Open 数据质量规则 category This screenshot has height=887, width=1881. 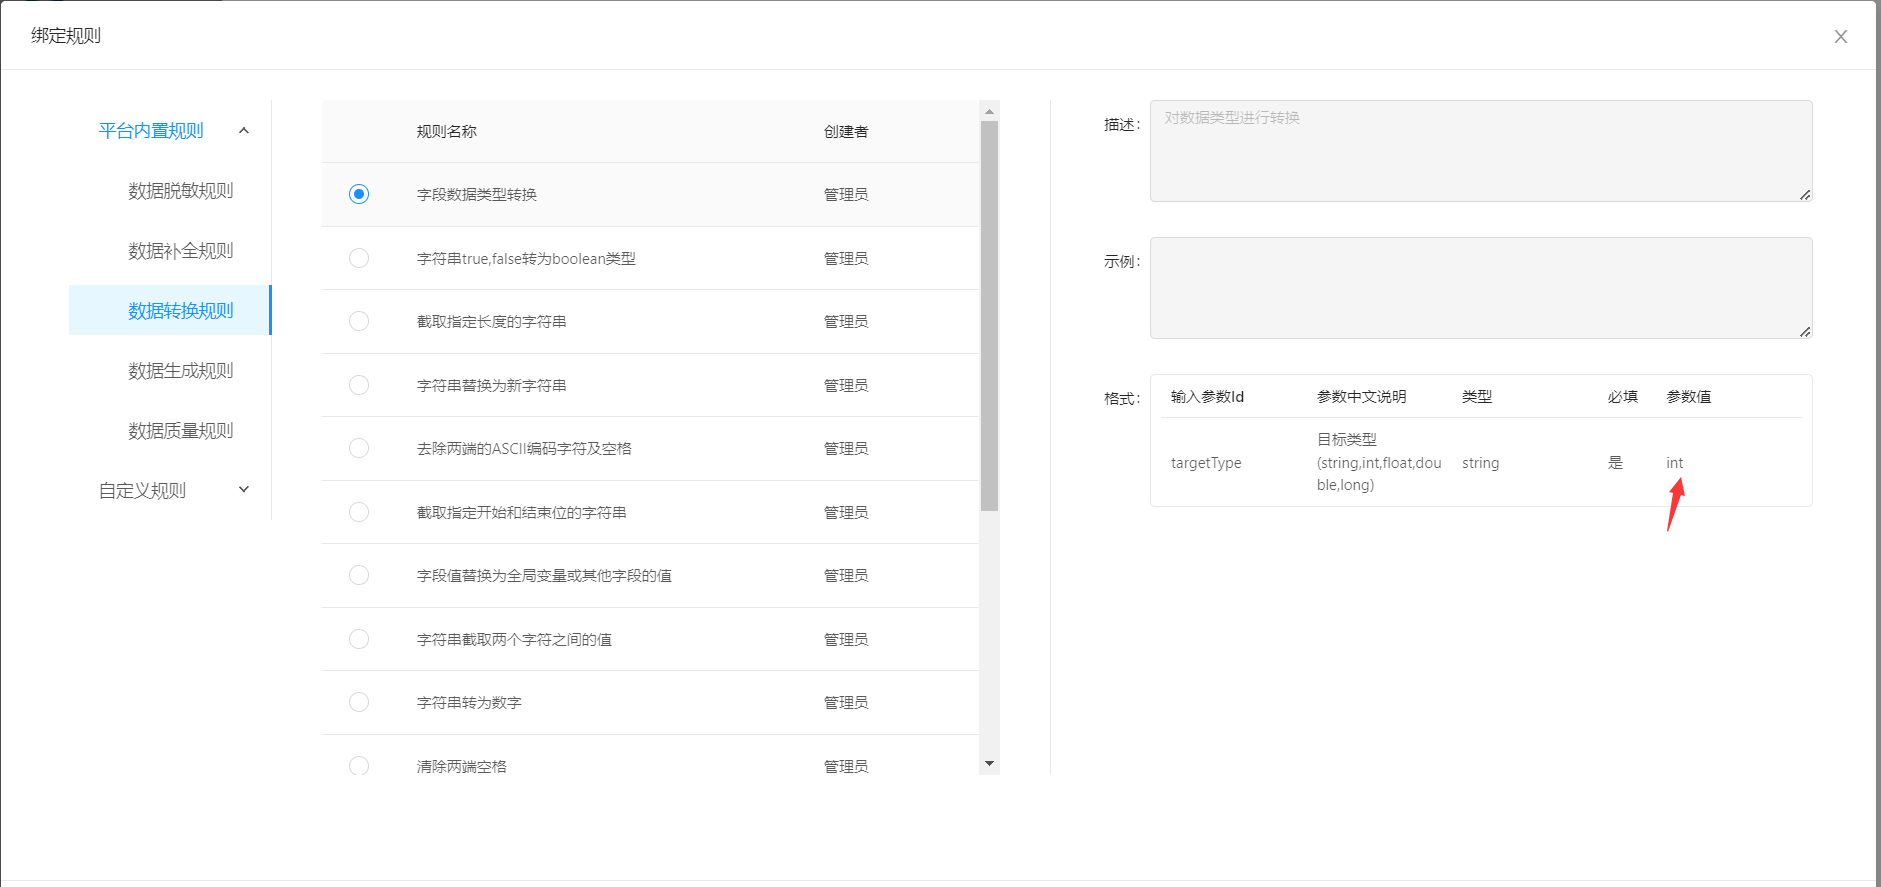(180, 431)
